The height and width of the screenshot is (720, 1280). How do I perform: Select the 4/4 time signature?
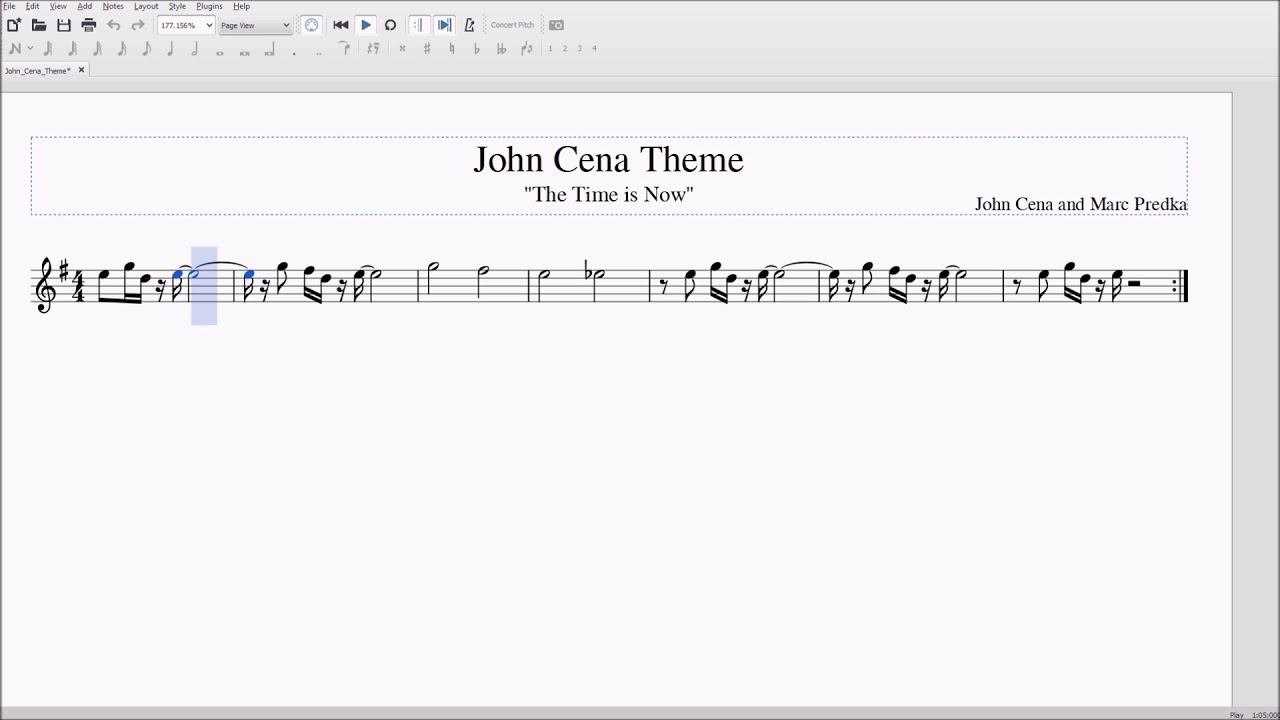click(78, 286)
